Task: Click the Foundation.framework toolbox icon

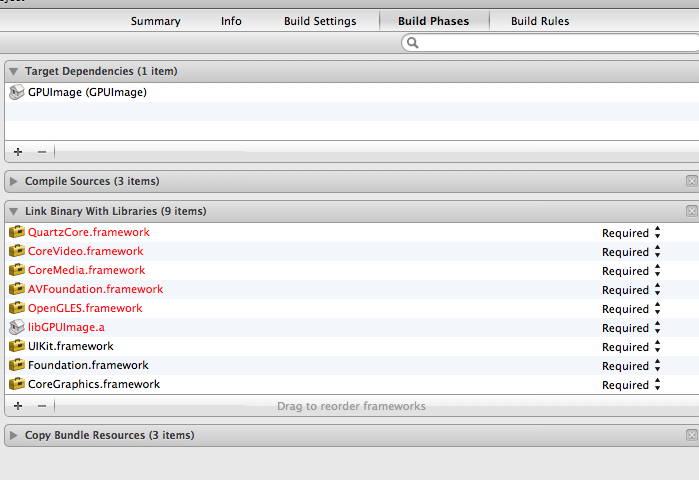Action: pos(17,365)
